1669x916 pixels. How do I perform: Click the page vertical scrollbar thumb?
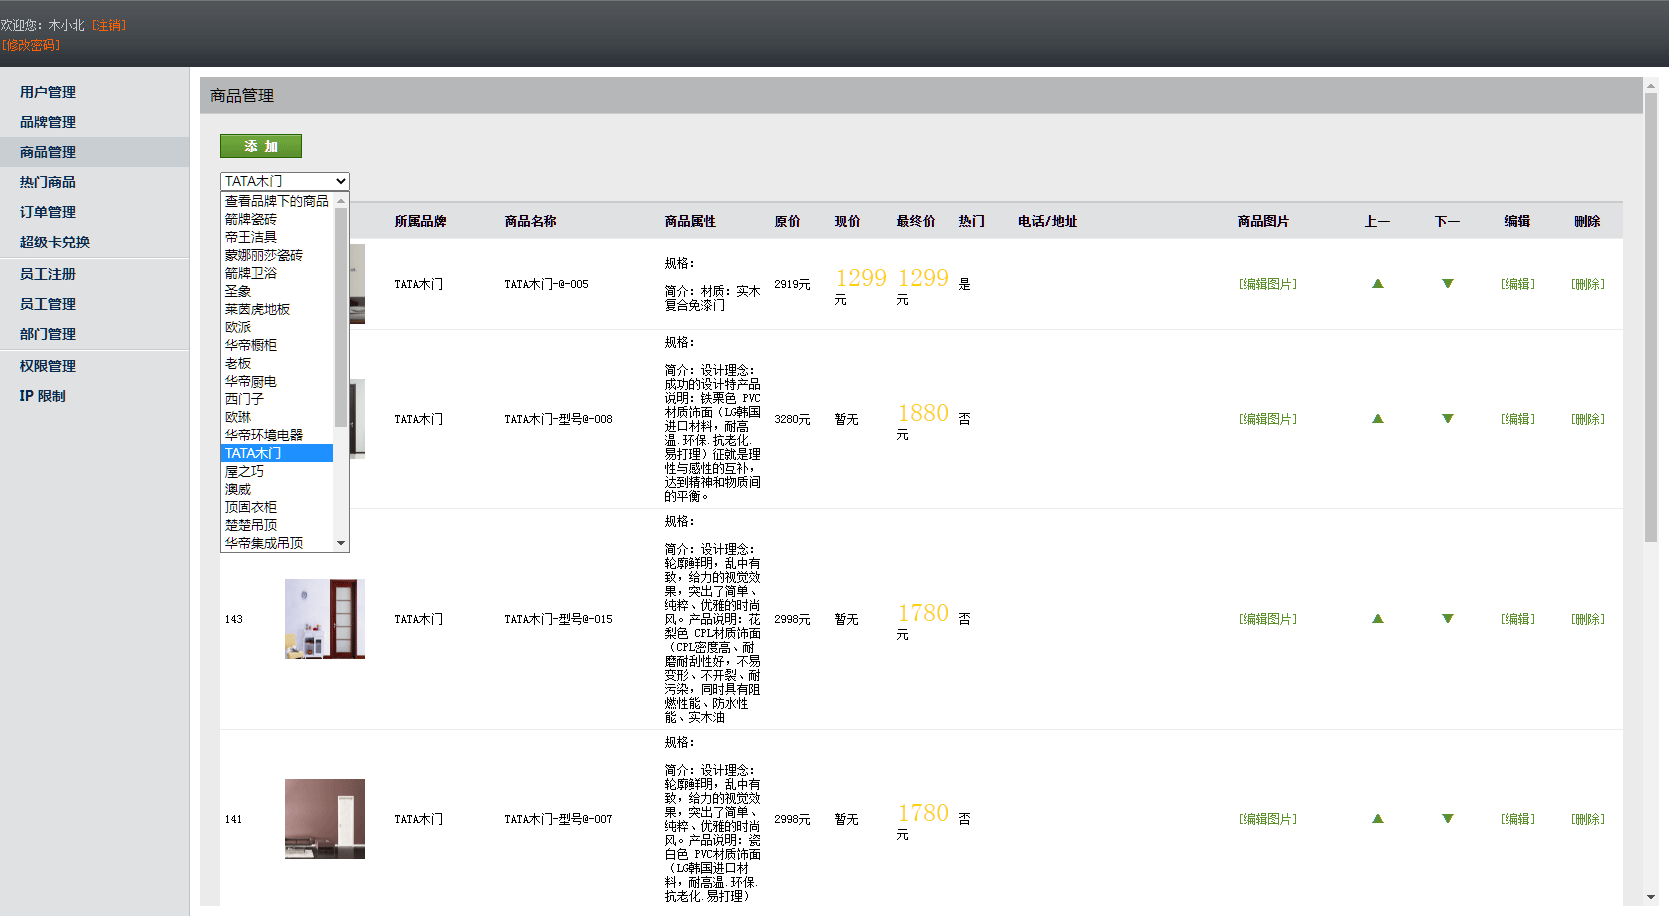(x=1651, y=318)
